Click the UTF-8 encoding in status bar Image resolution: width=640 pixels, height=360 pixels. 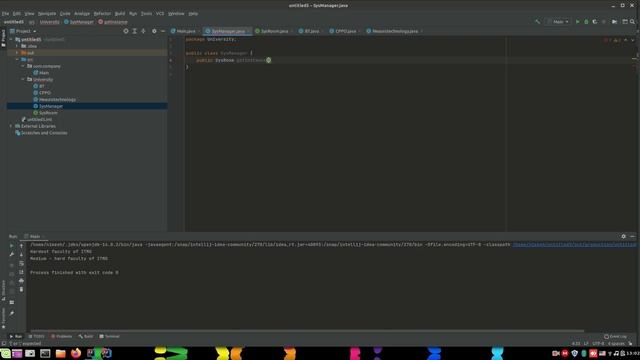[598, 344]
